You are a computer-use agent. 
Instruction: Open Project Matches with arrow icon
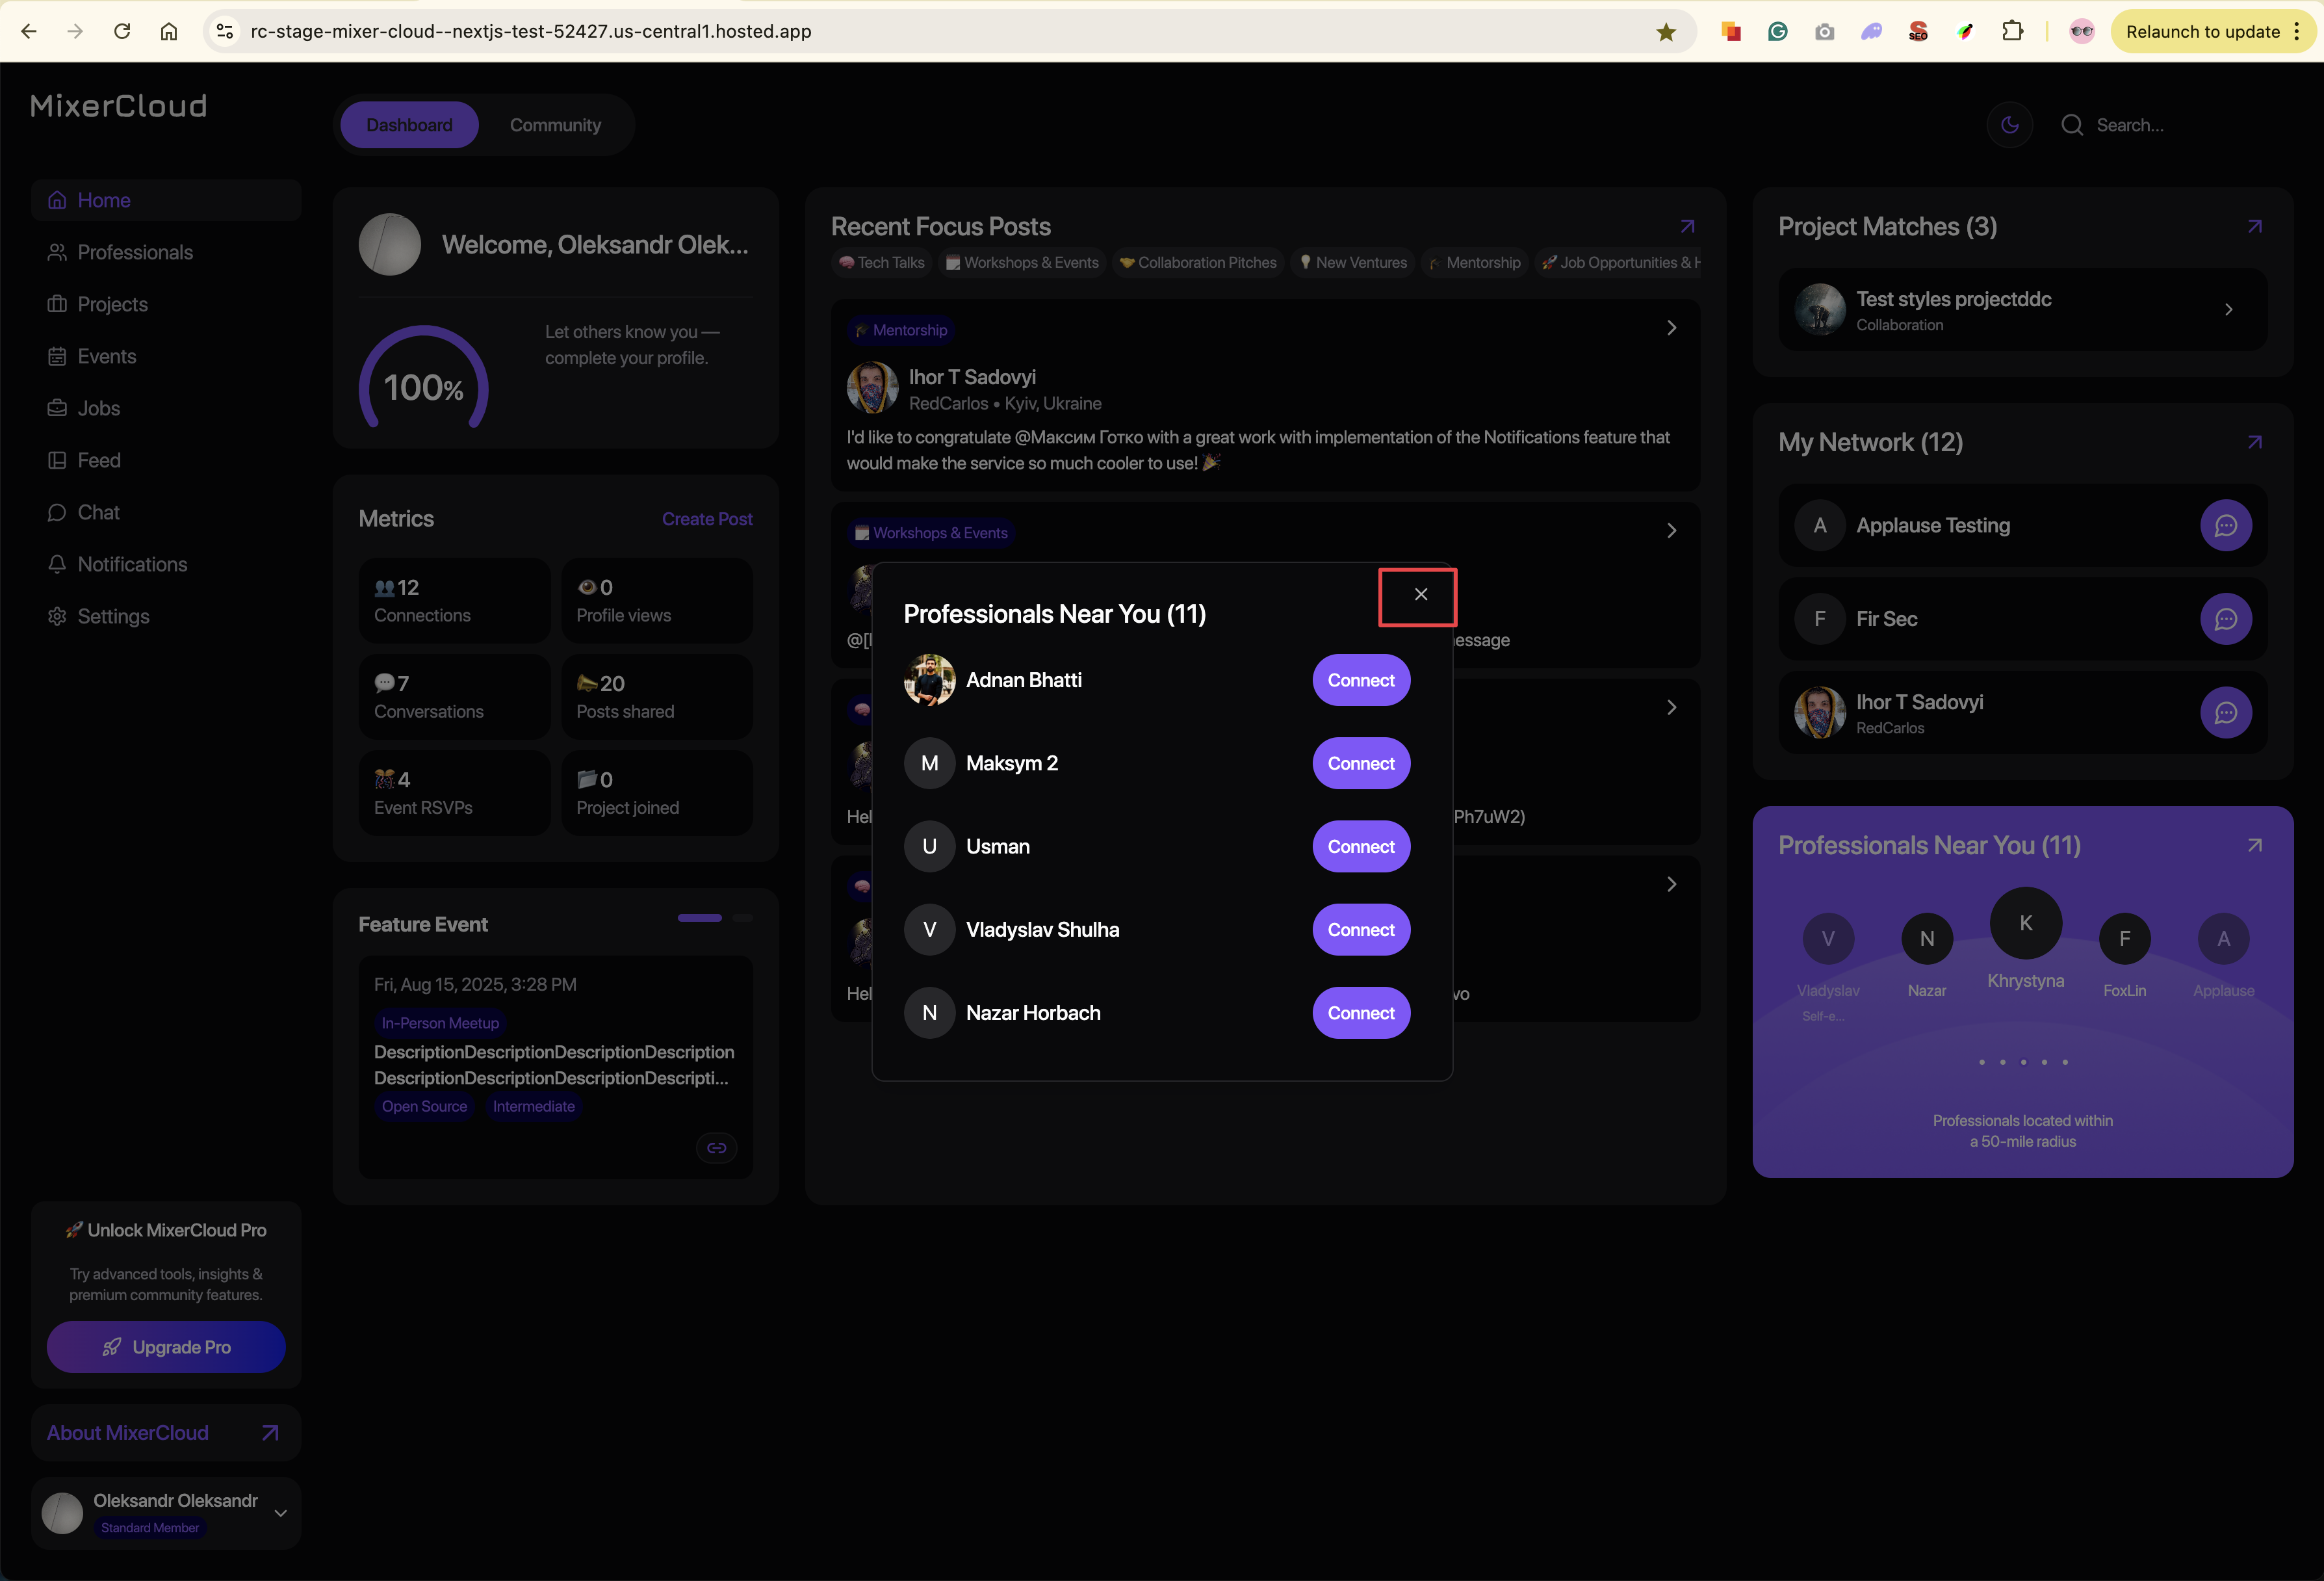point(2254,227)
